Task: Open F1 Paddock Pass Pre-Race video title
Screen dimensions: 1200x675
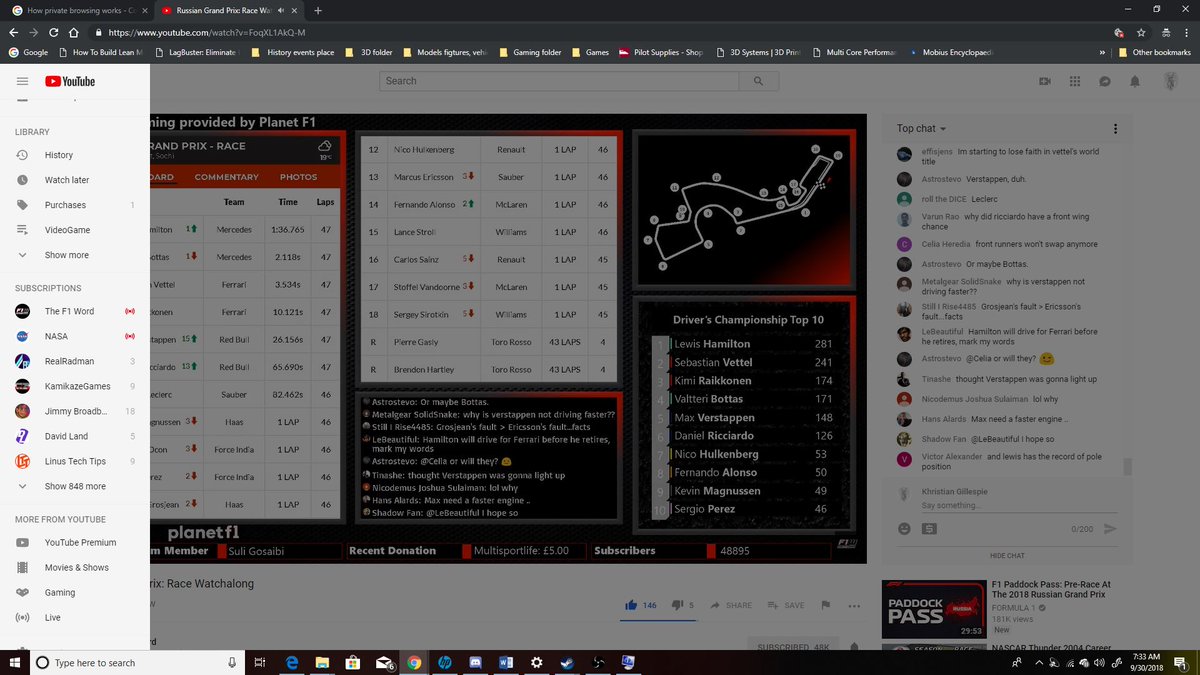Action: pyautogui.click(x=1052, y=589)
